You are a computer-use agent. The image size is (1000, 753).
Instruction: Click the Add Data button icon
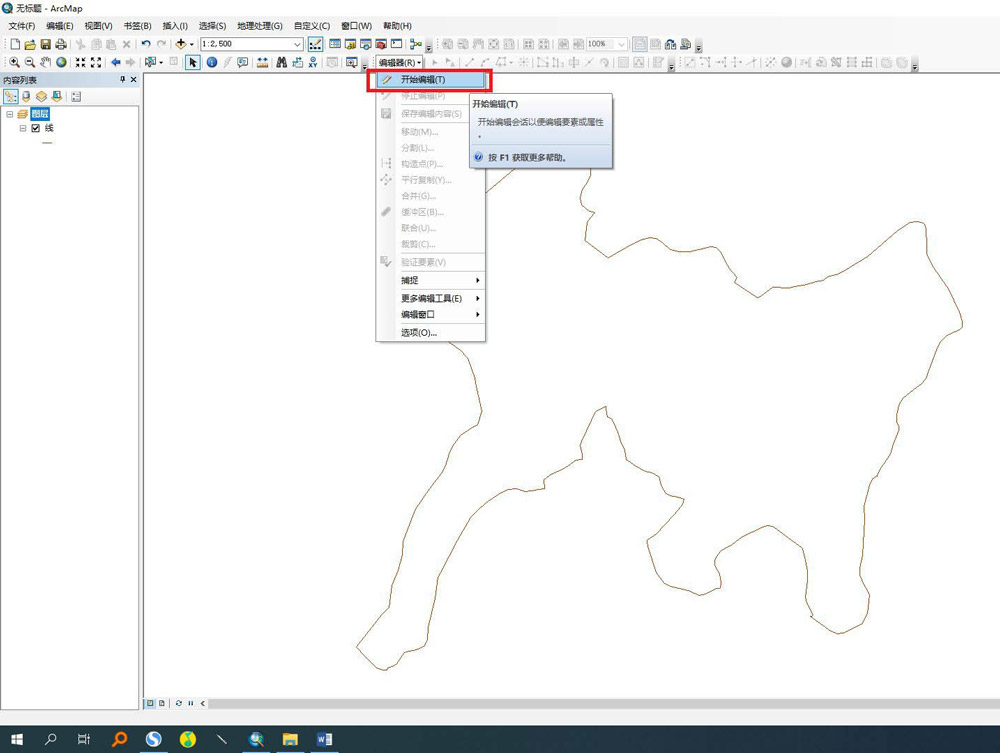[x=181, y=44]
